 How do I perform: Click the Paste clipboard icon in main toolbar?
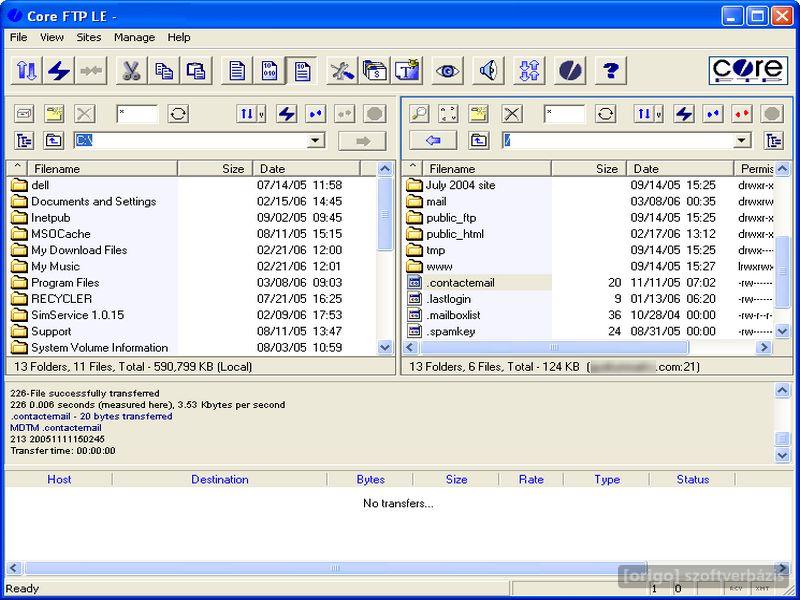click(x=196, y=70)
